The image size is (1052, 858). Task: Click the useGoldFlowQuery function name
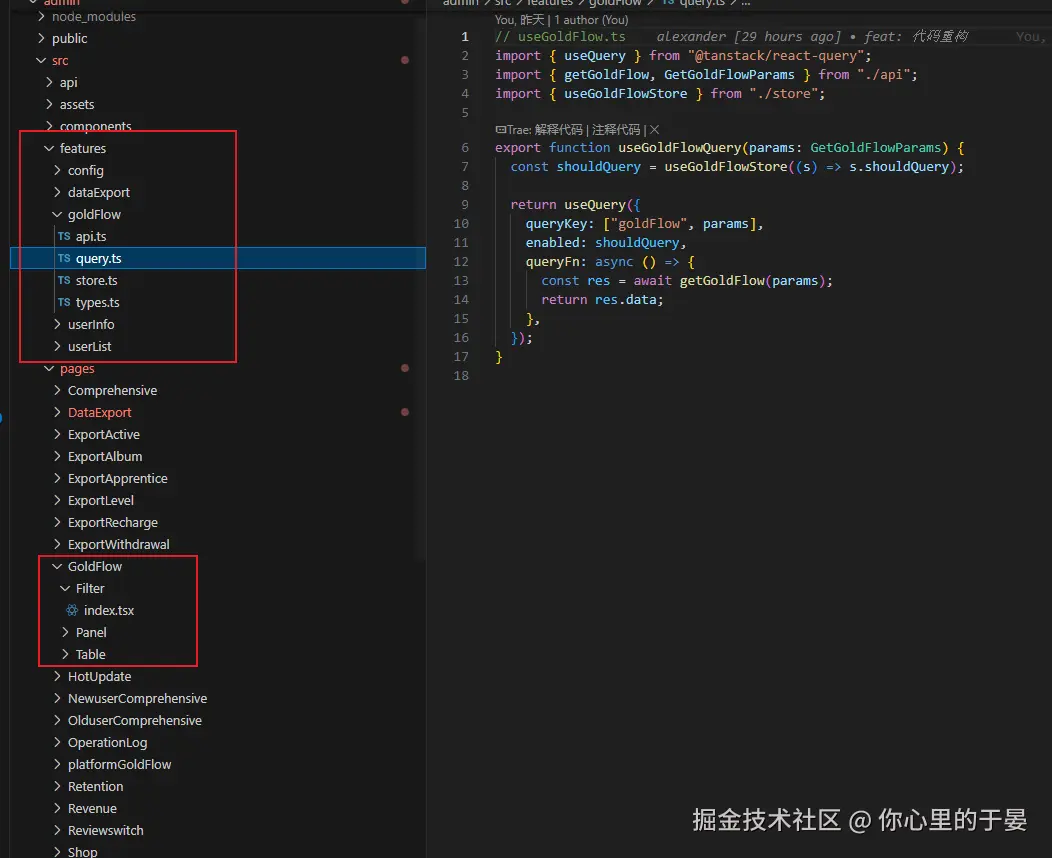pos(679,148)
